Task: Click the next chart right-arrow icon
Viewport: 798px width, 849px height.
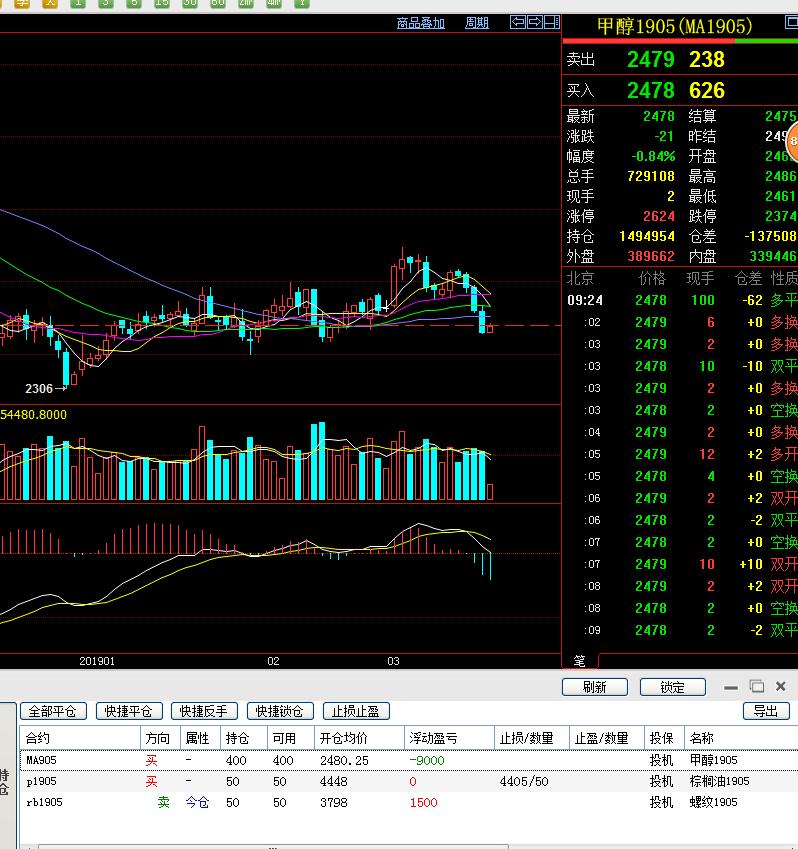Action: (x=534, y=22)
